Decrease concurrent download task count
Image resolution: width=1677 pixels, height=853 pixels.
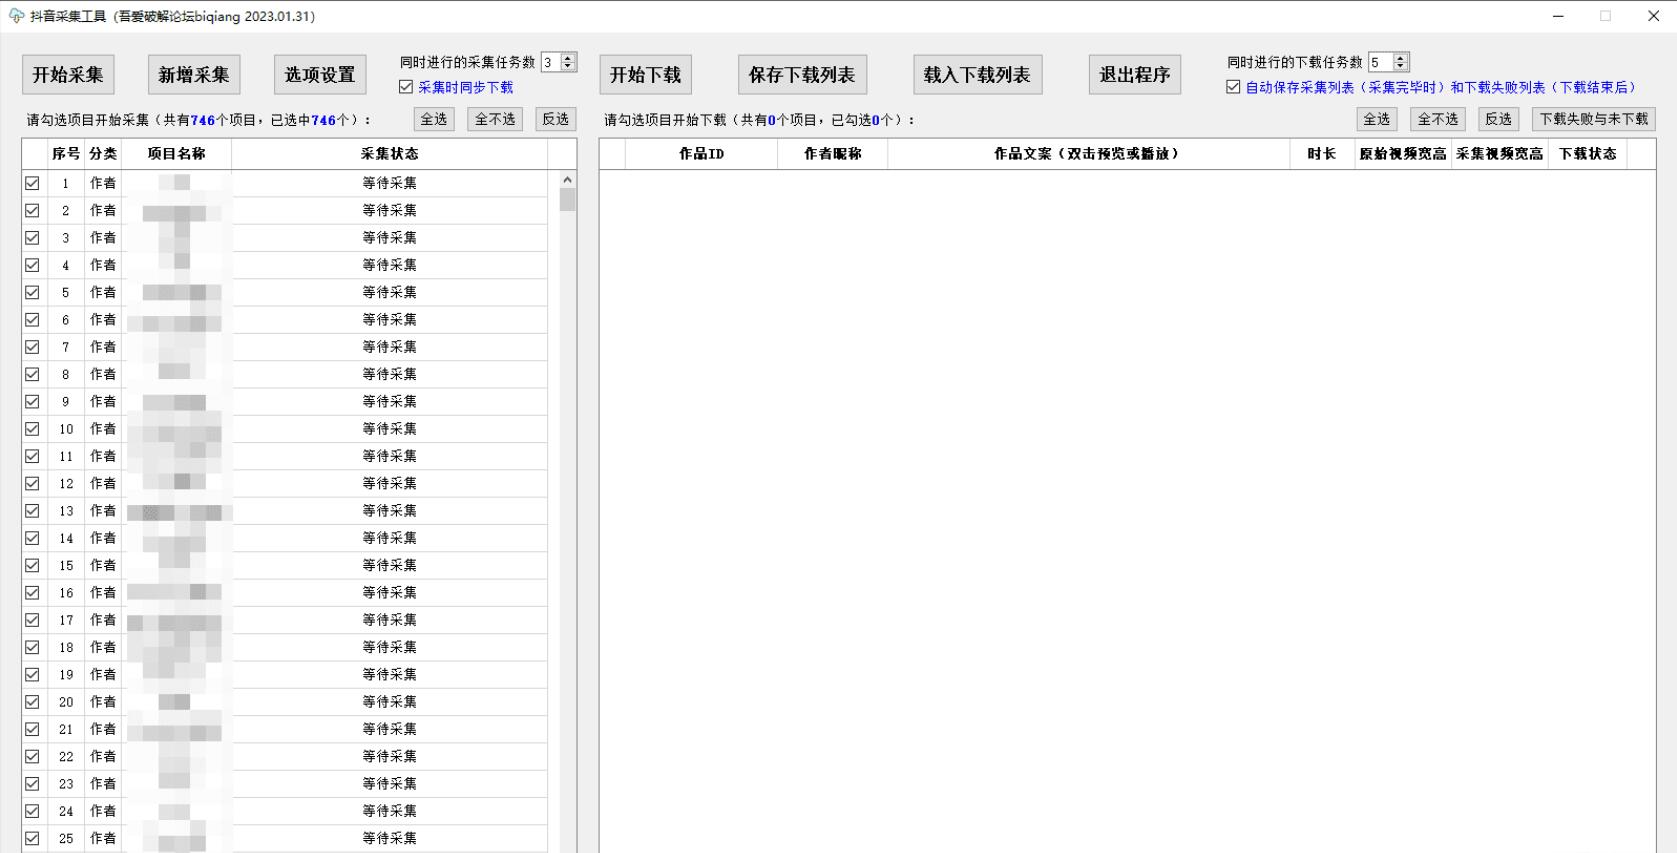pos(1401,66)
